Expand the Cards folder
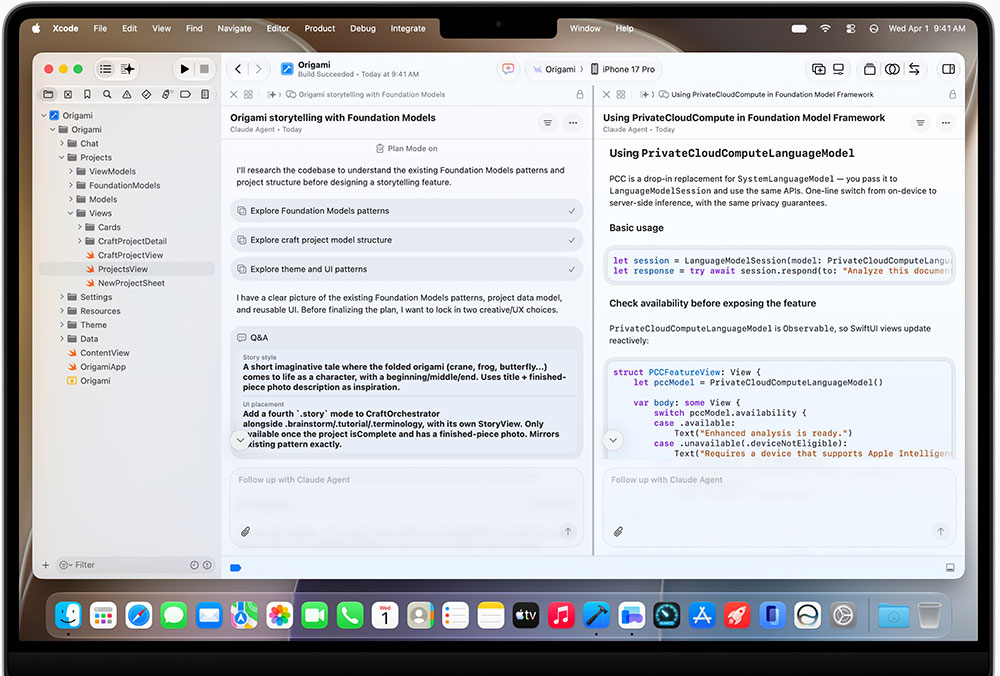 pos(80,227)
